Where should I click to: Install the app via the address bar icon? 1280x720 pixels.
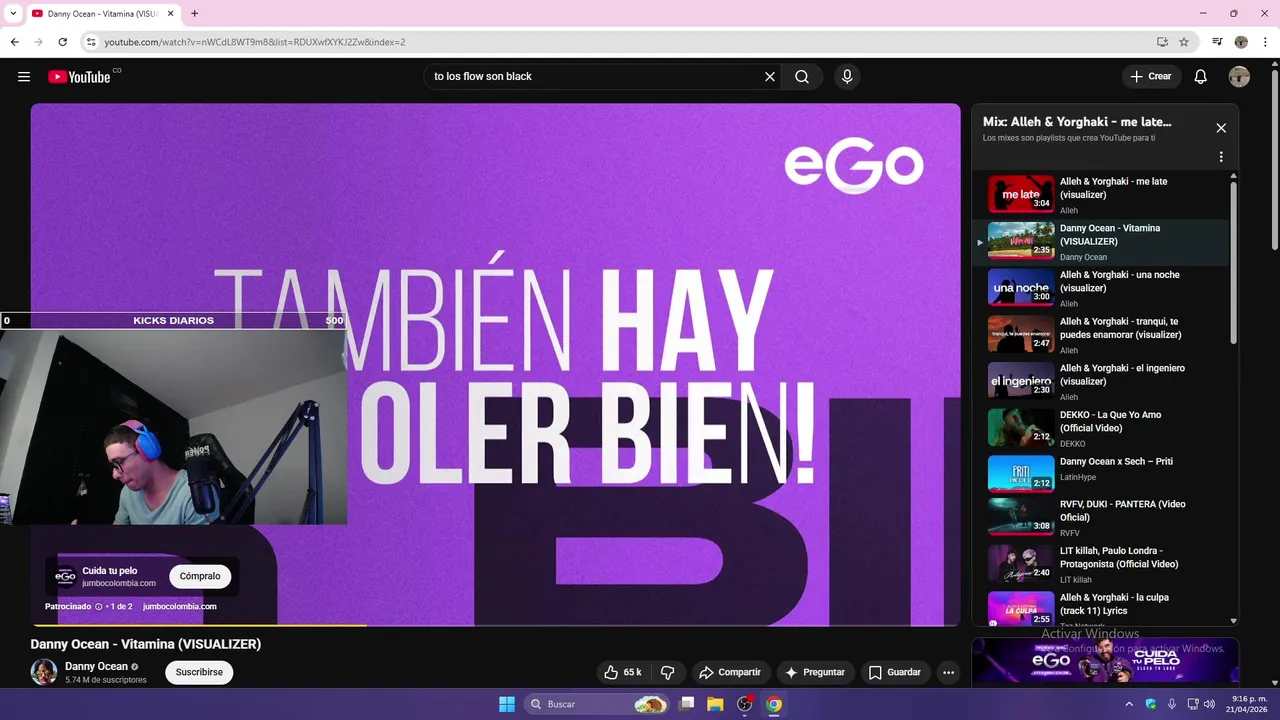point(1162,42)
